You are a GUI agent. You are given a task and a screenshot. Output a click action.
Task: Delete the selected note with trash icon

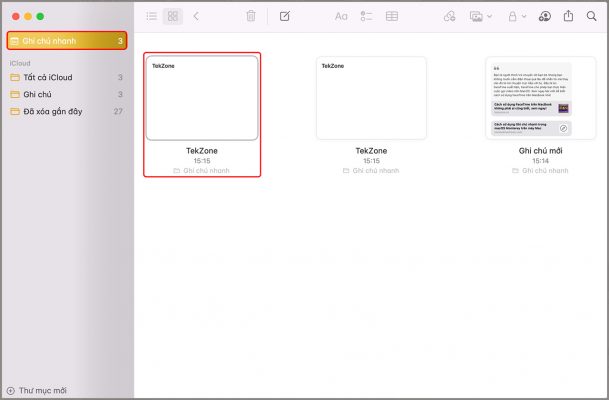(251, 16)
